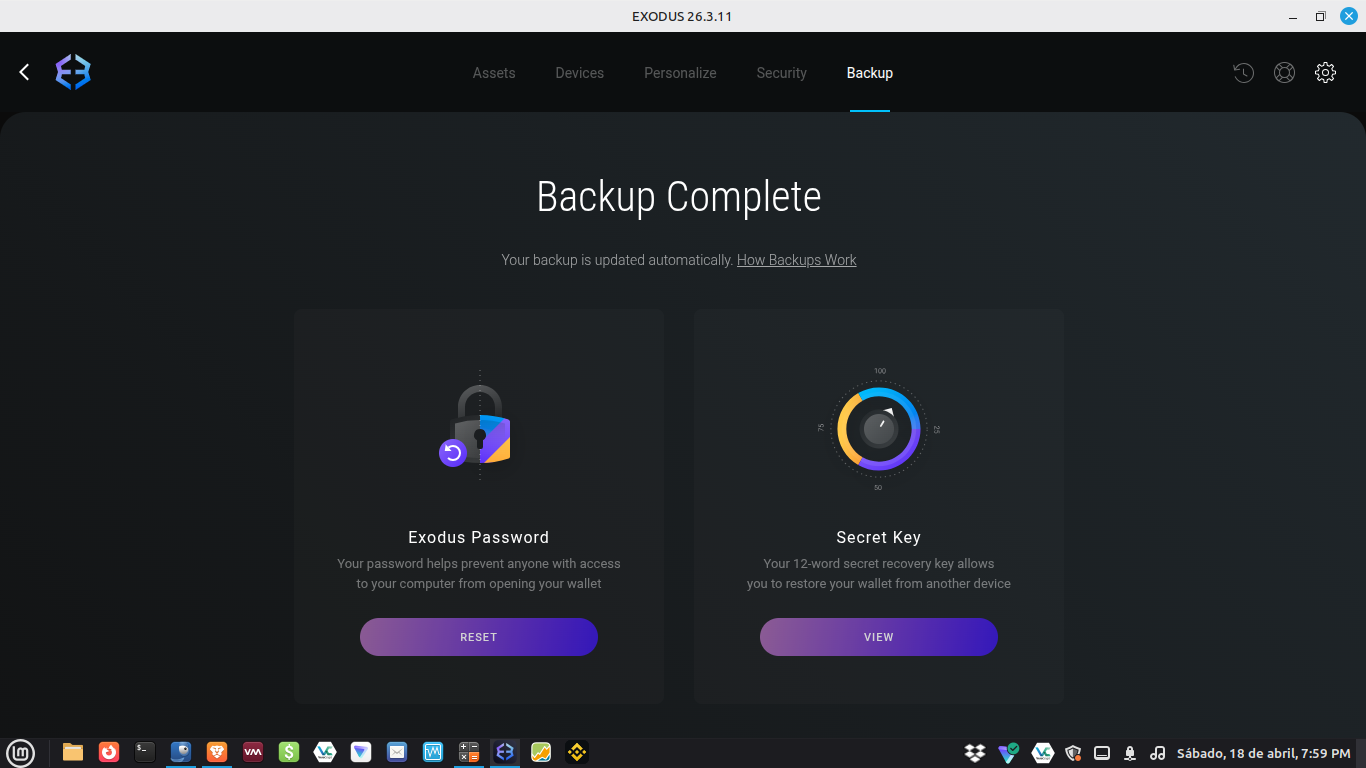This screenshot has width=1366, height=768.
Task: Select the Security tab
Action: coord(782,73)
